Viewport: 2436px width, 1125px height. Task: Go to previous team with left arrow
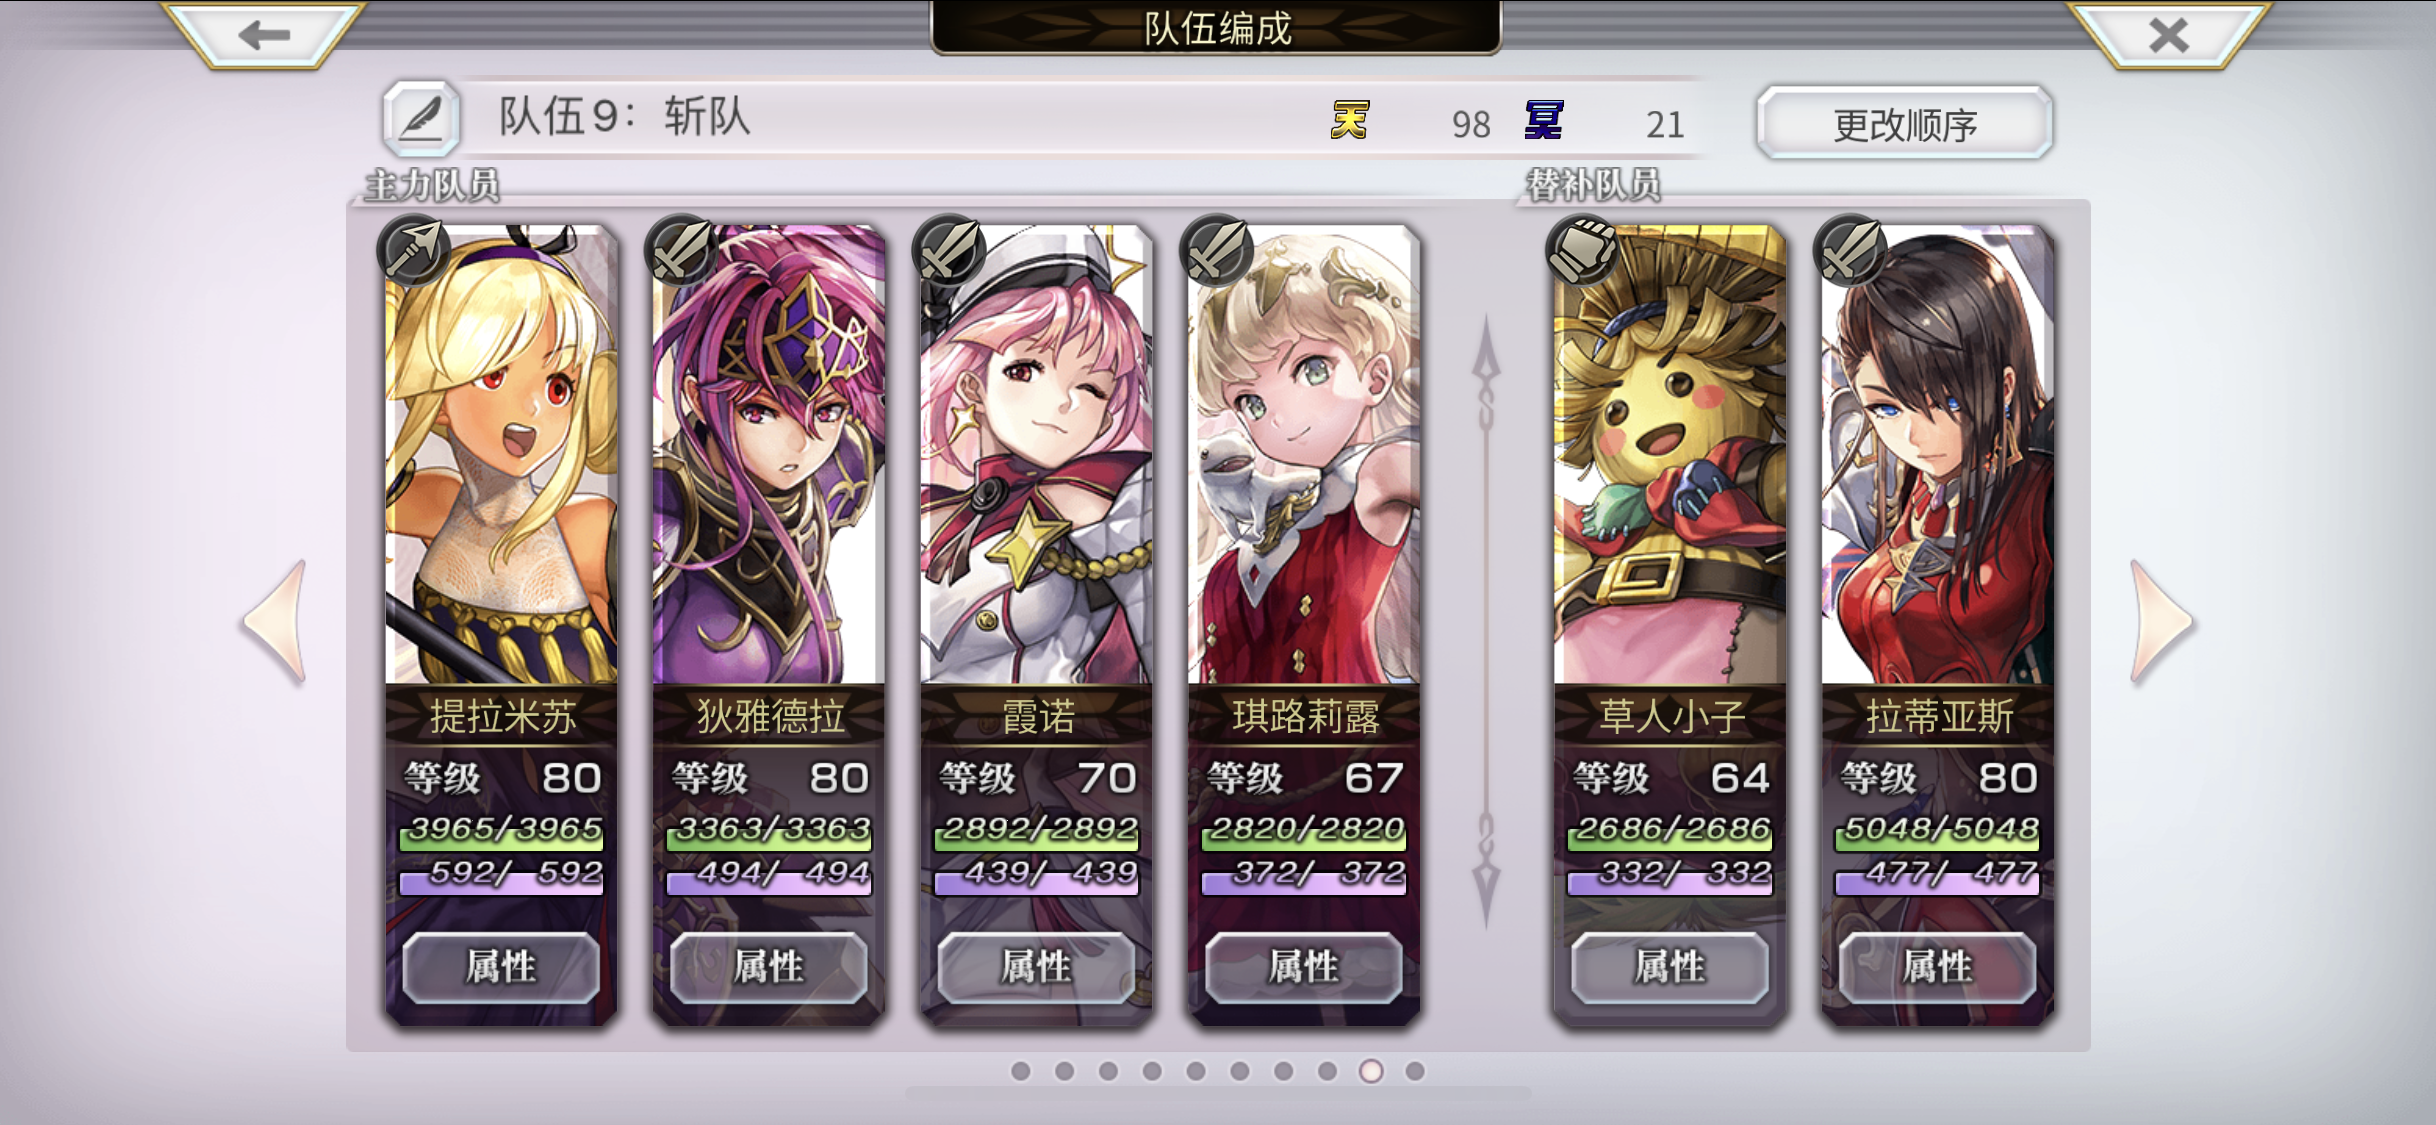click(274, 622)
